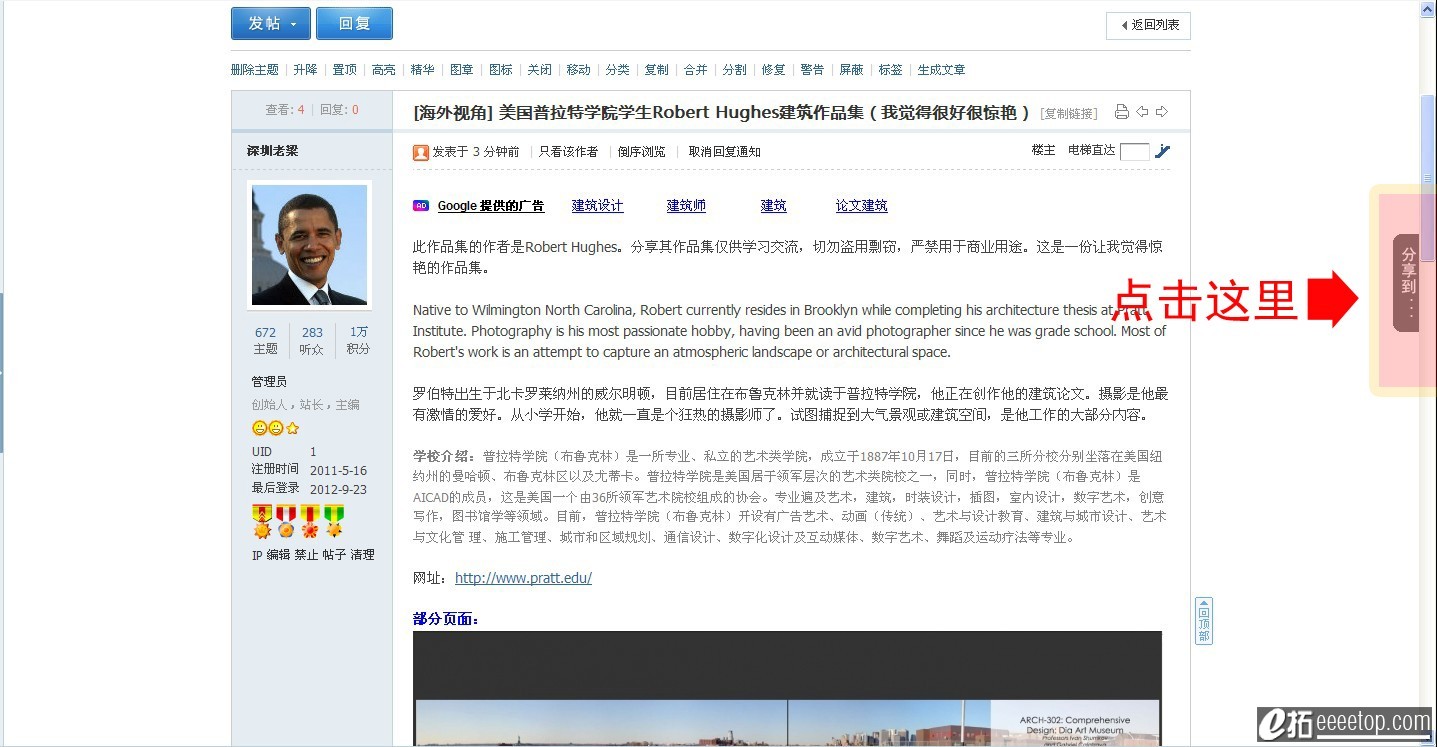The height and width of the screenshot is (747, 1437).
Task: Select 复制 moderation option
Action: pos(657,70)
